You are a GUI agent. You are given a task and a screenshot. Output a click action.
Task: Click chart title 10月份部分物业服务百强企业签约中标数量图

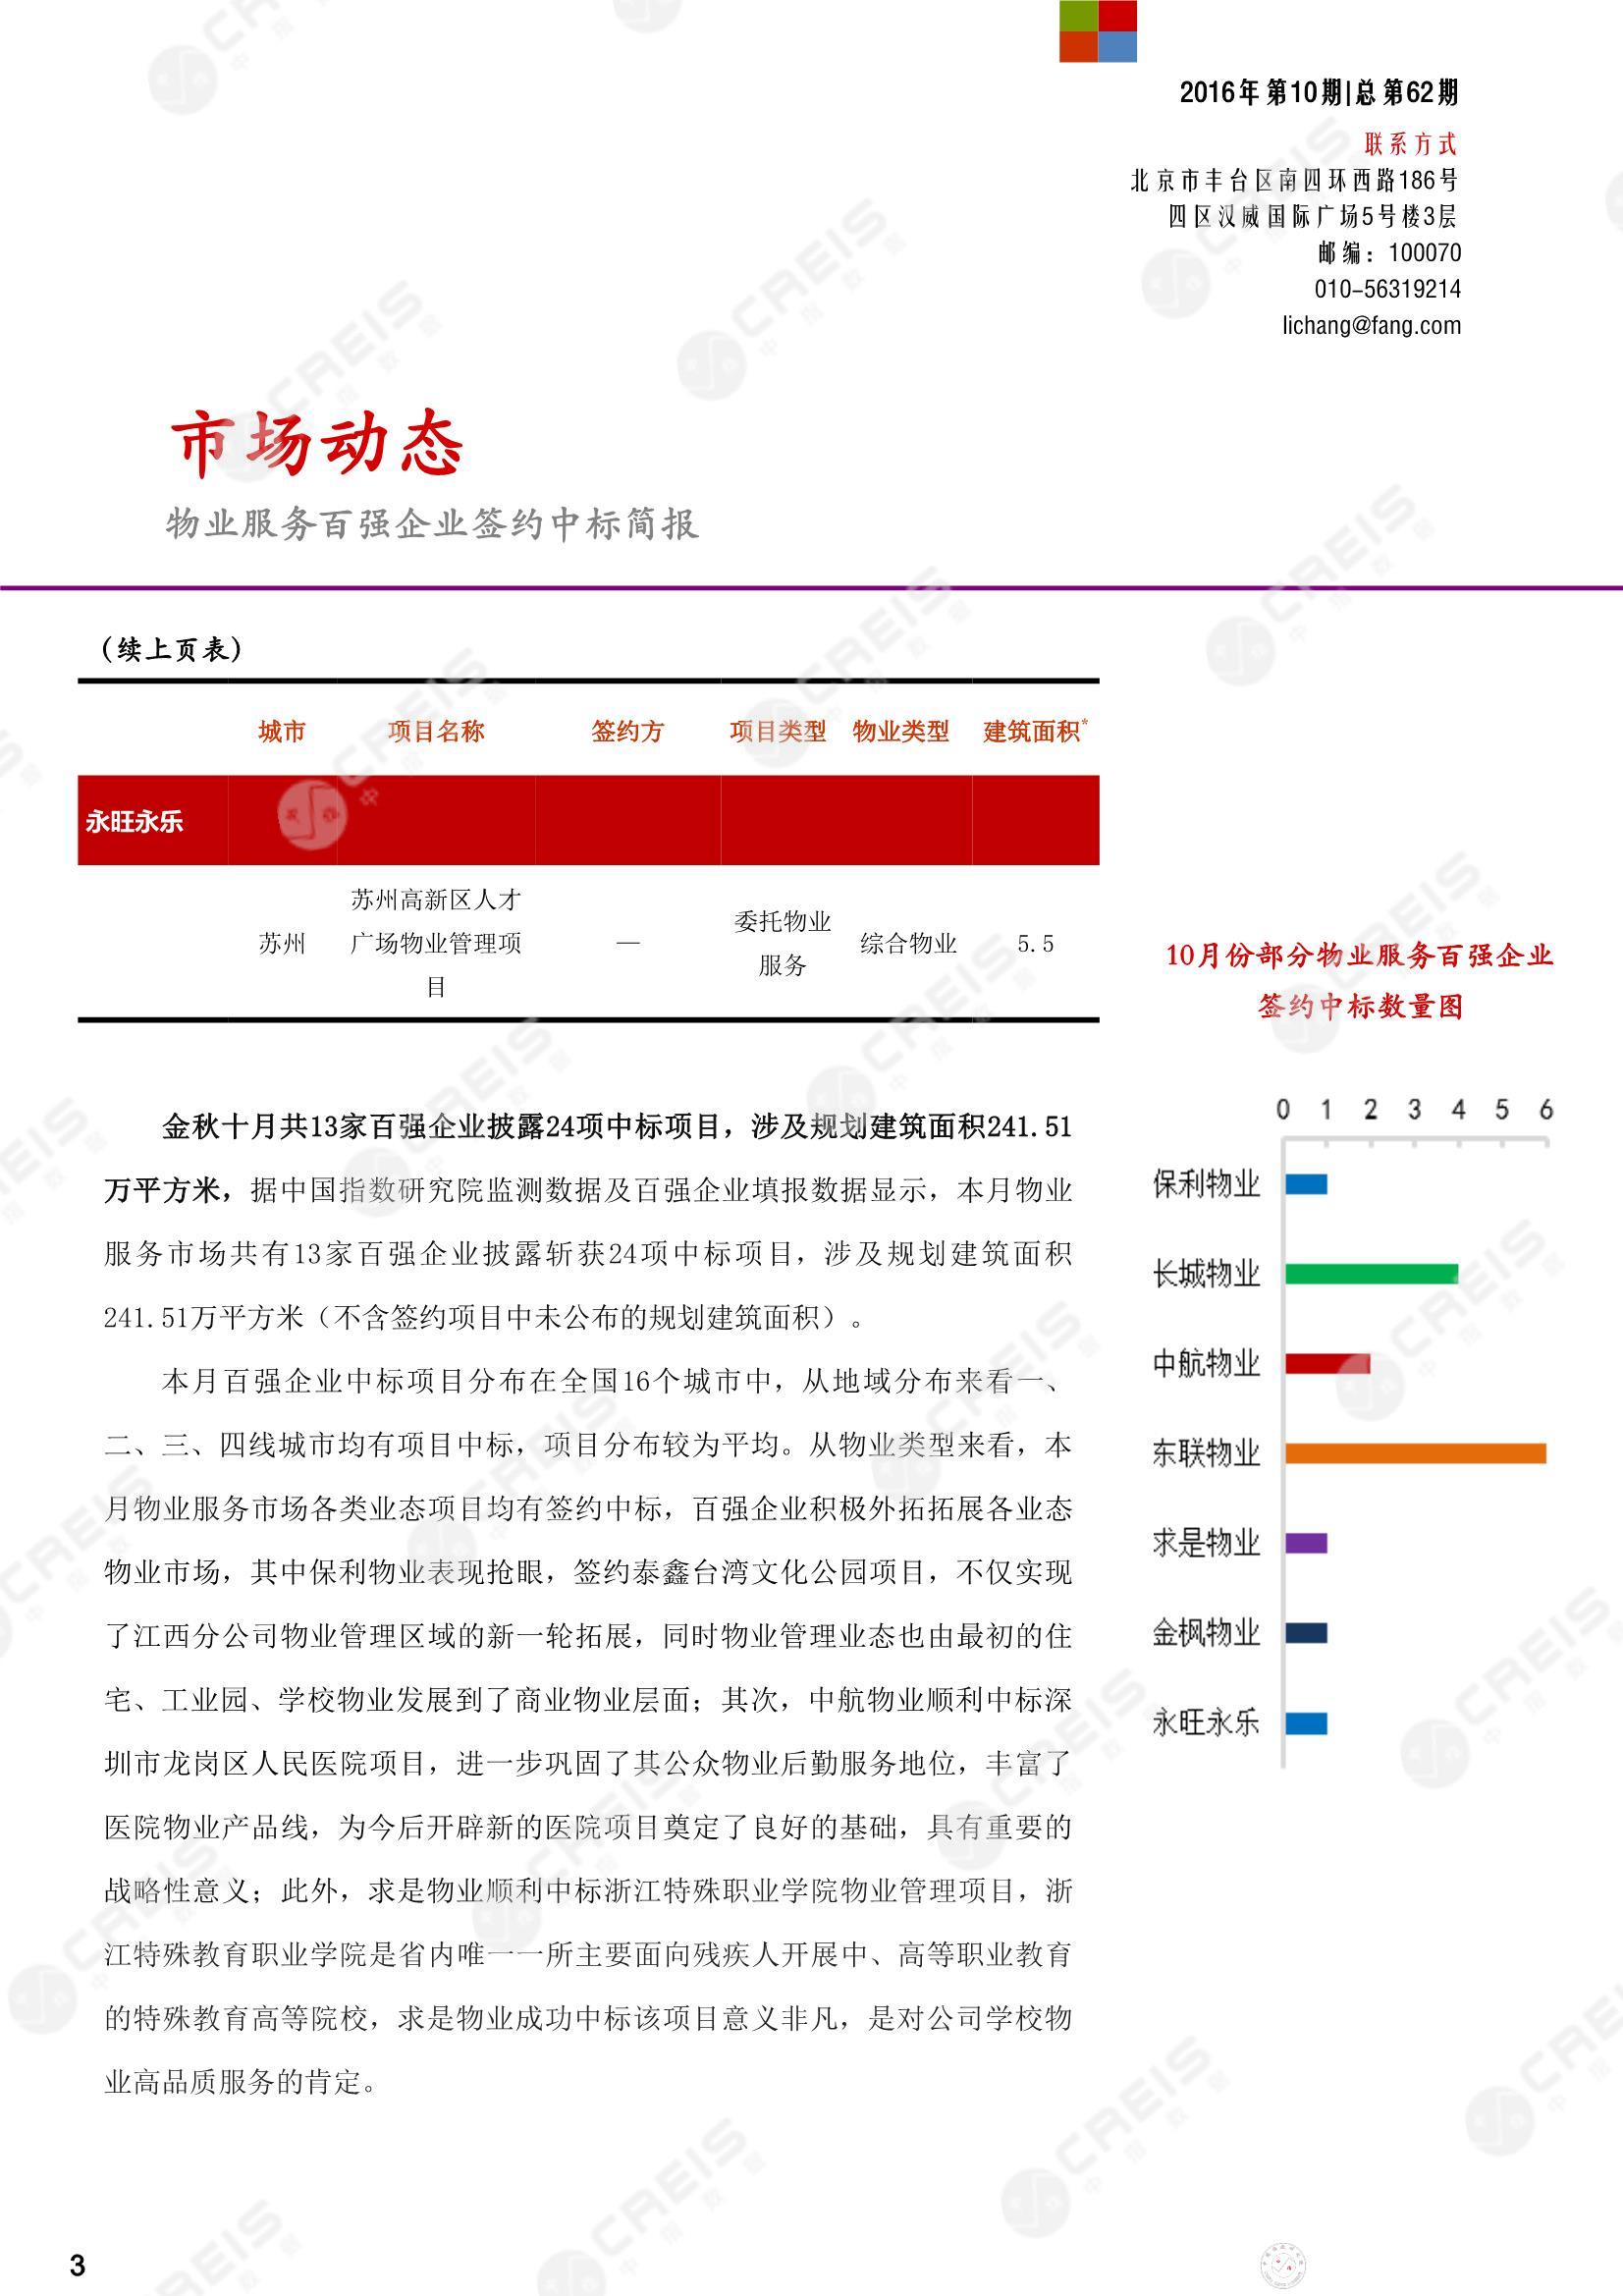1359,980
